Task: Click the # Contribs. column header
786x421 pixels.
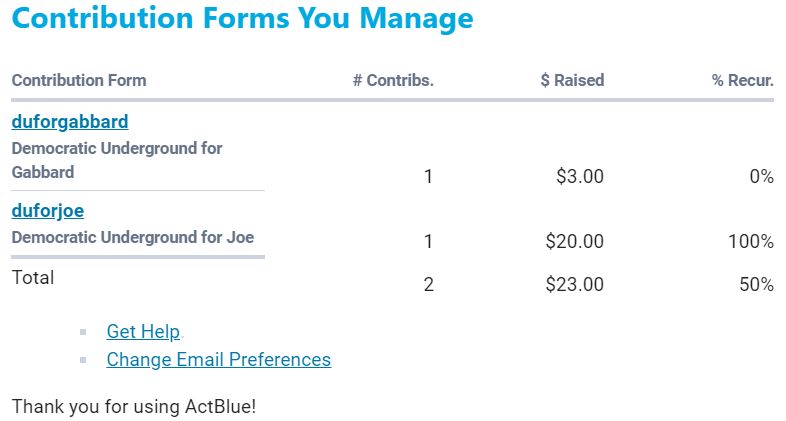Action: click(x=393, y=80)
